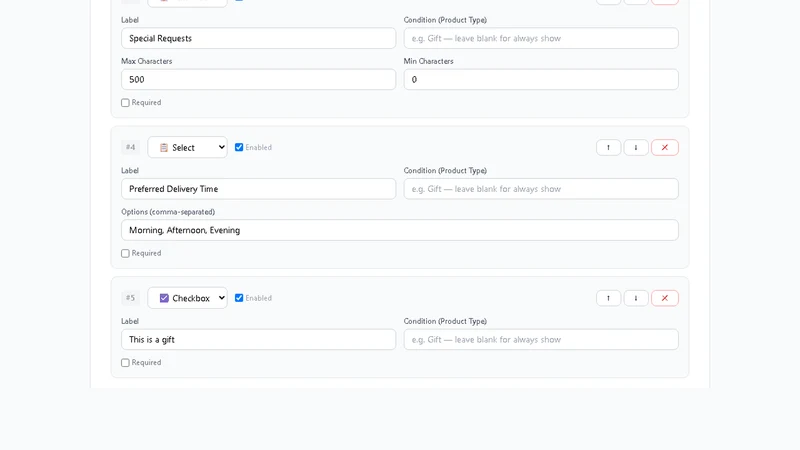Move field #4 up with arrow button
The image size is (800, 450).
608,147
